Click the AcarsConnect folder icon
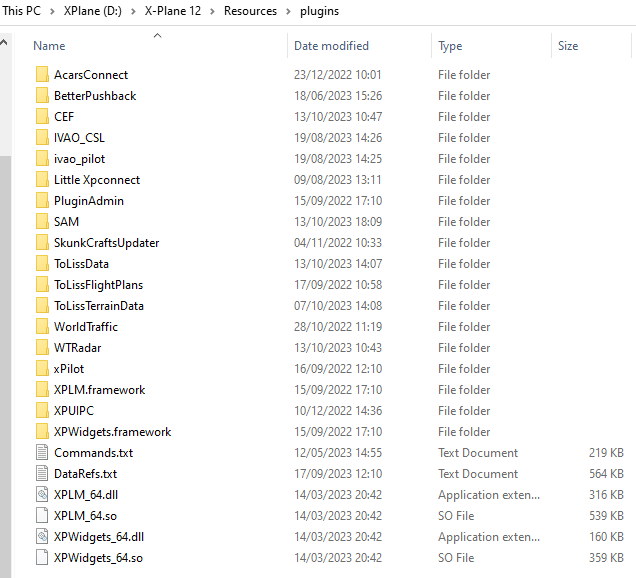 point(42,75)
